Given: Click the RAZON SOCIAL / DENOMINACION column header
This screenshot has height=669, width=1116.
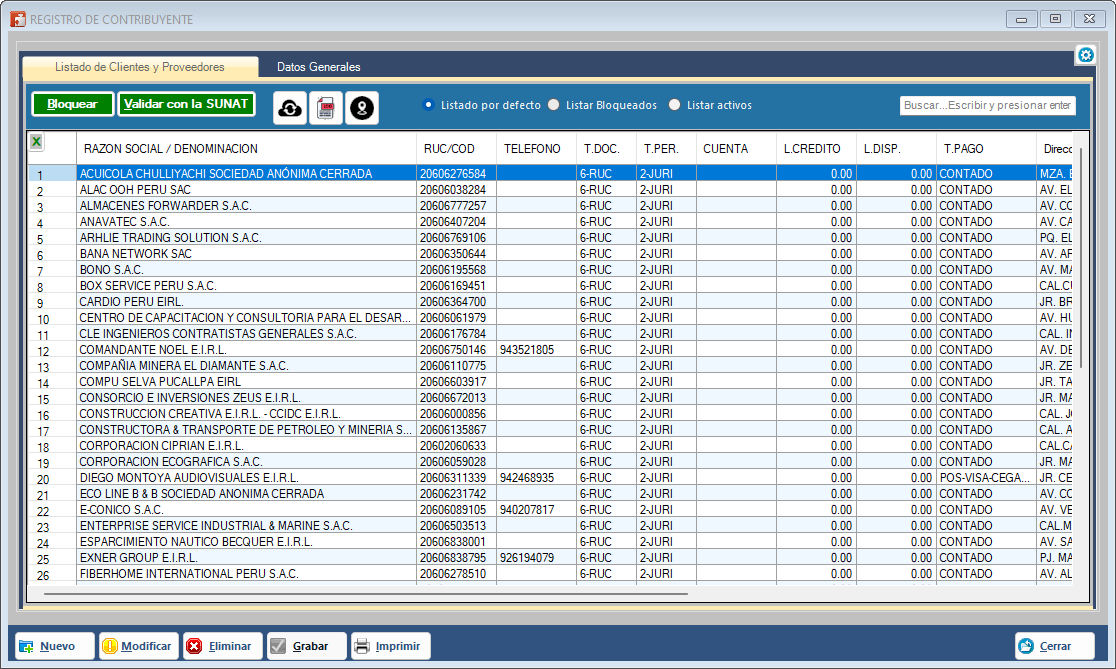Looking at the screenshot, I should [246, 149].
